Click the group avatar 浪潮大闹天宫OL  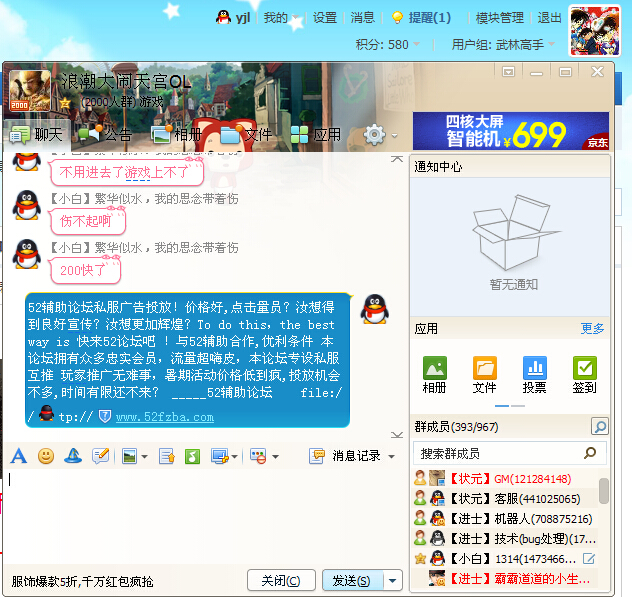[30, 91]
